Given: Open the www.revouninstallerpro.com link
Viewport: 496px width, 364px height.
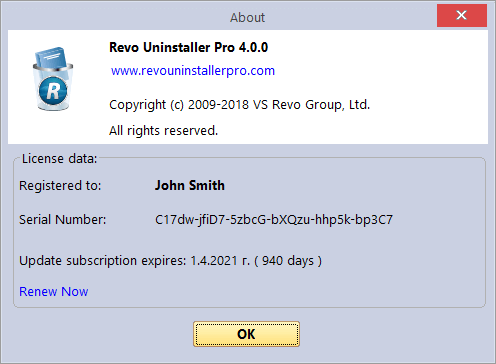Looking at the screenshot, I should pos(193,71).
